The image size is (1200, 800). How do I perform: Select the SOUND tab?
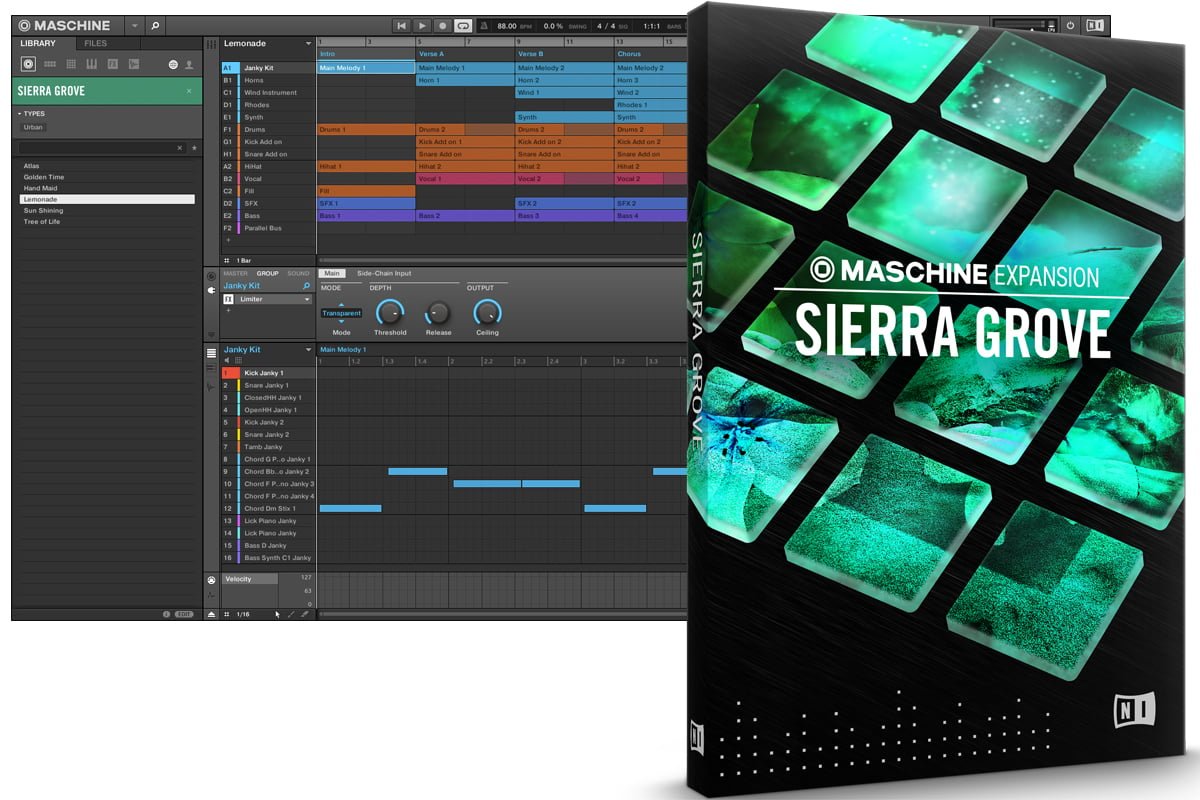click(299, 273)
